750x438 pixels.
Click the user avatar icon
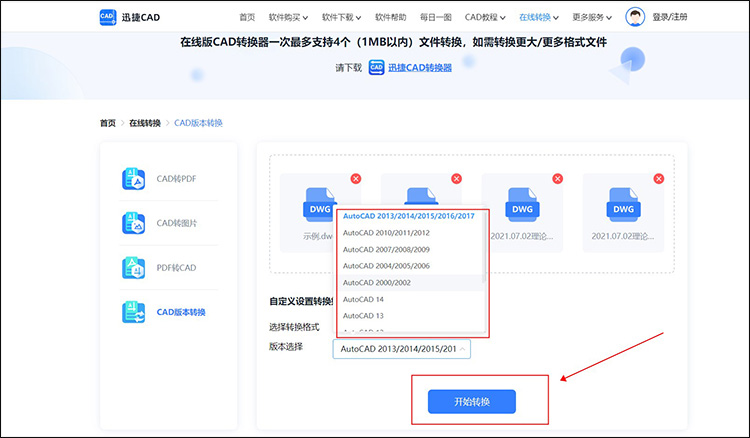point(635,17)
